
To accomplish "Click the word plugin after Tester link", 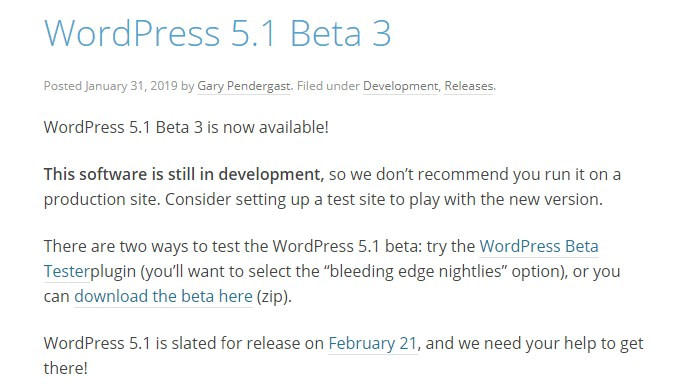I will 113,271.
